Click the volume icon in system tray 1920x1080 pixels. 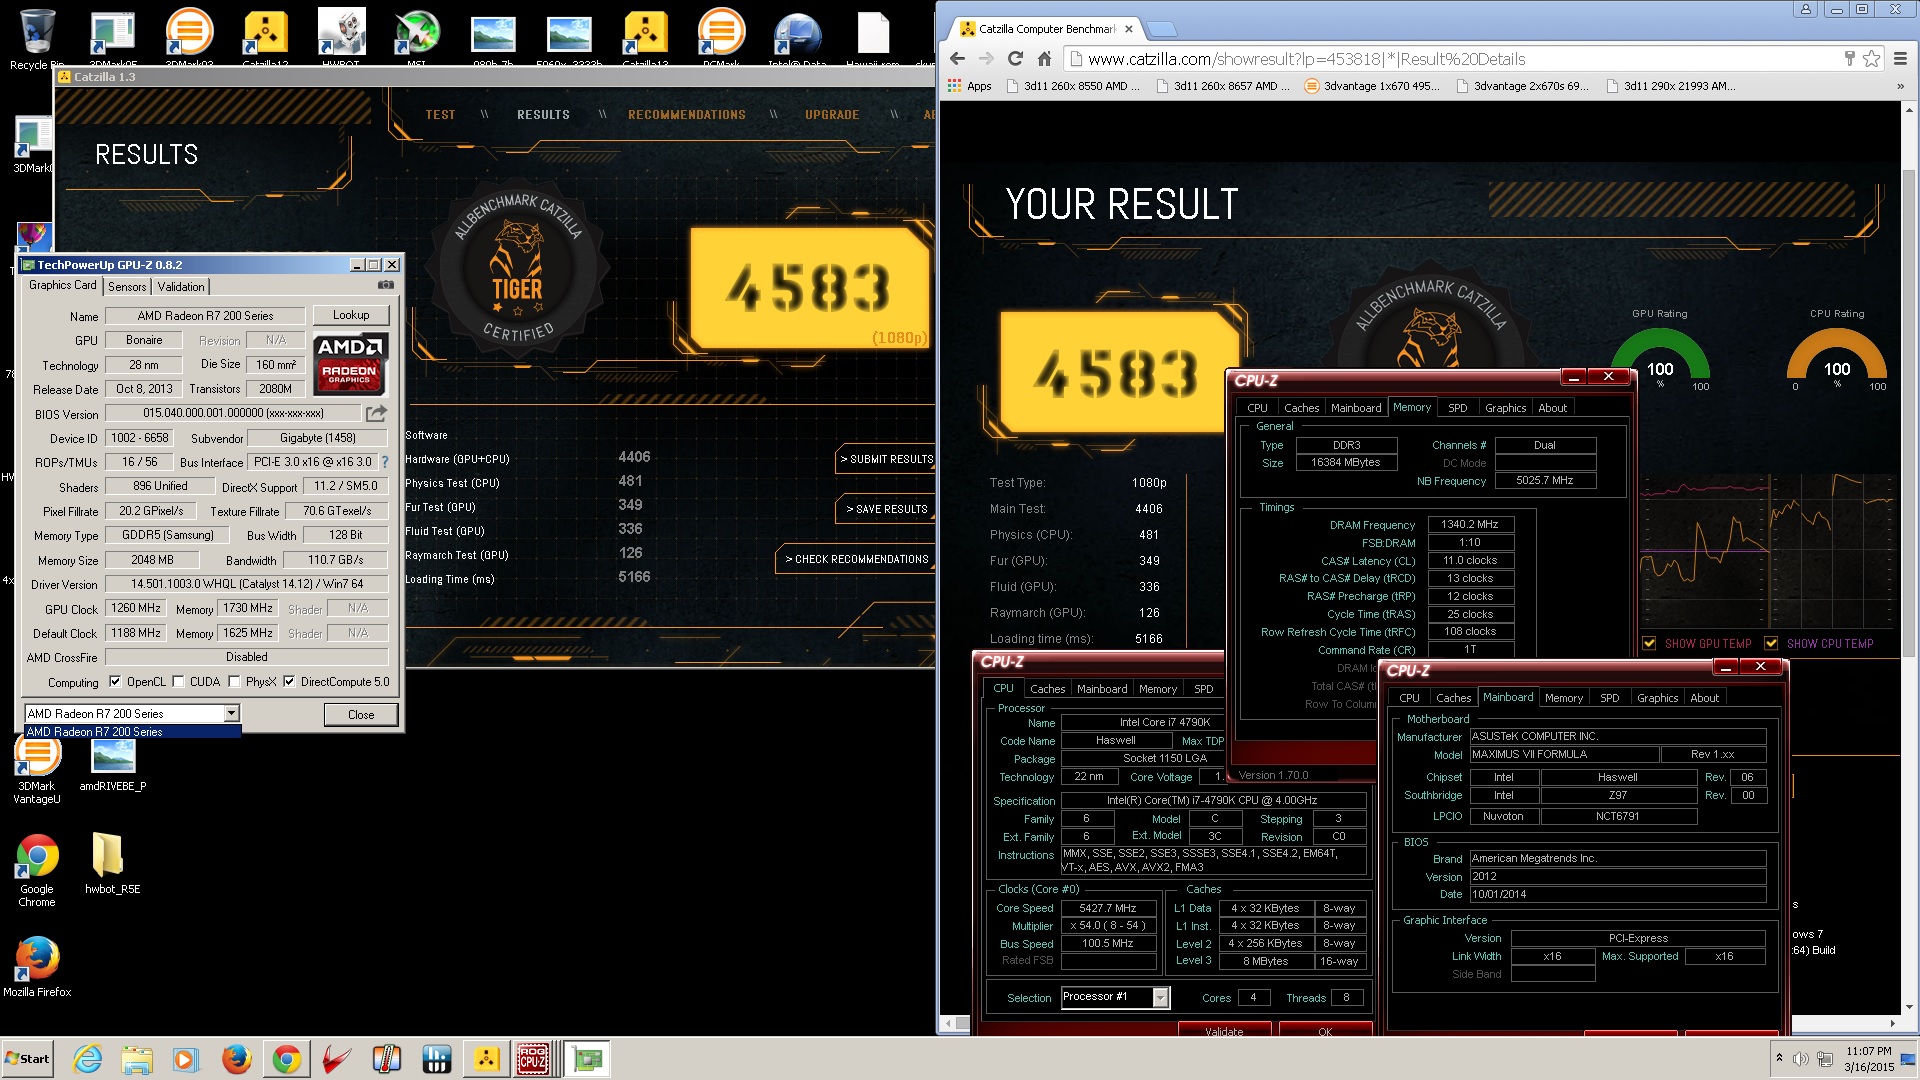pyautogui.click(x=1801, y=1059)
